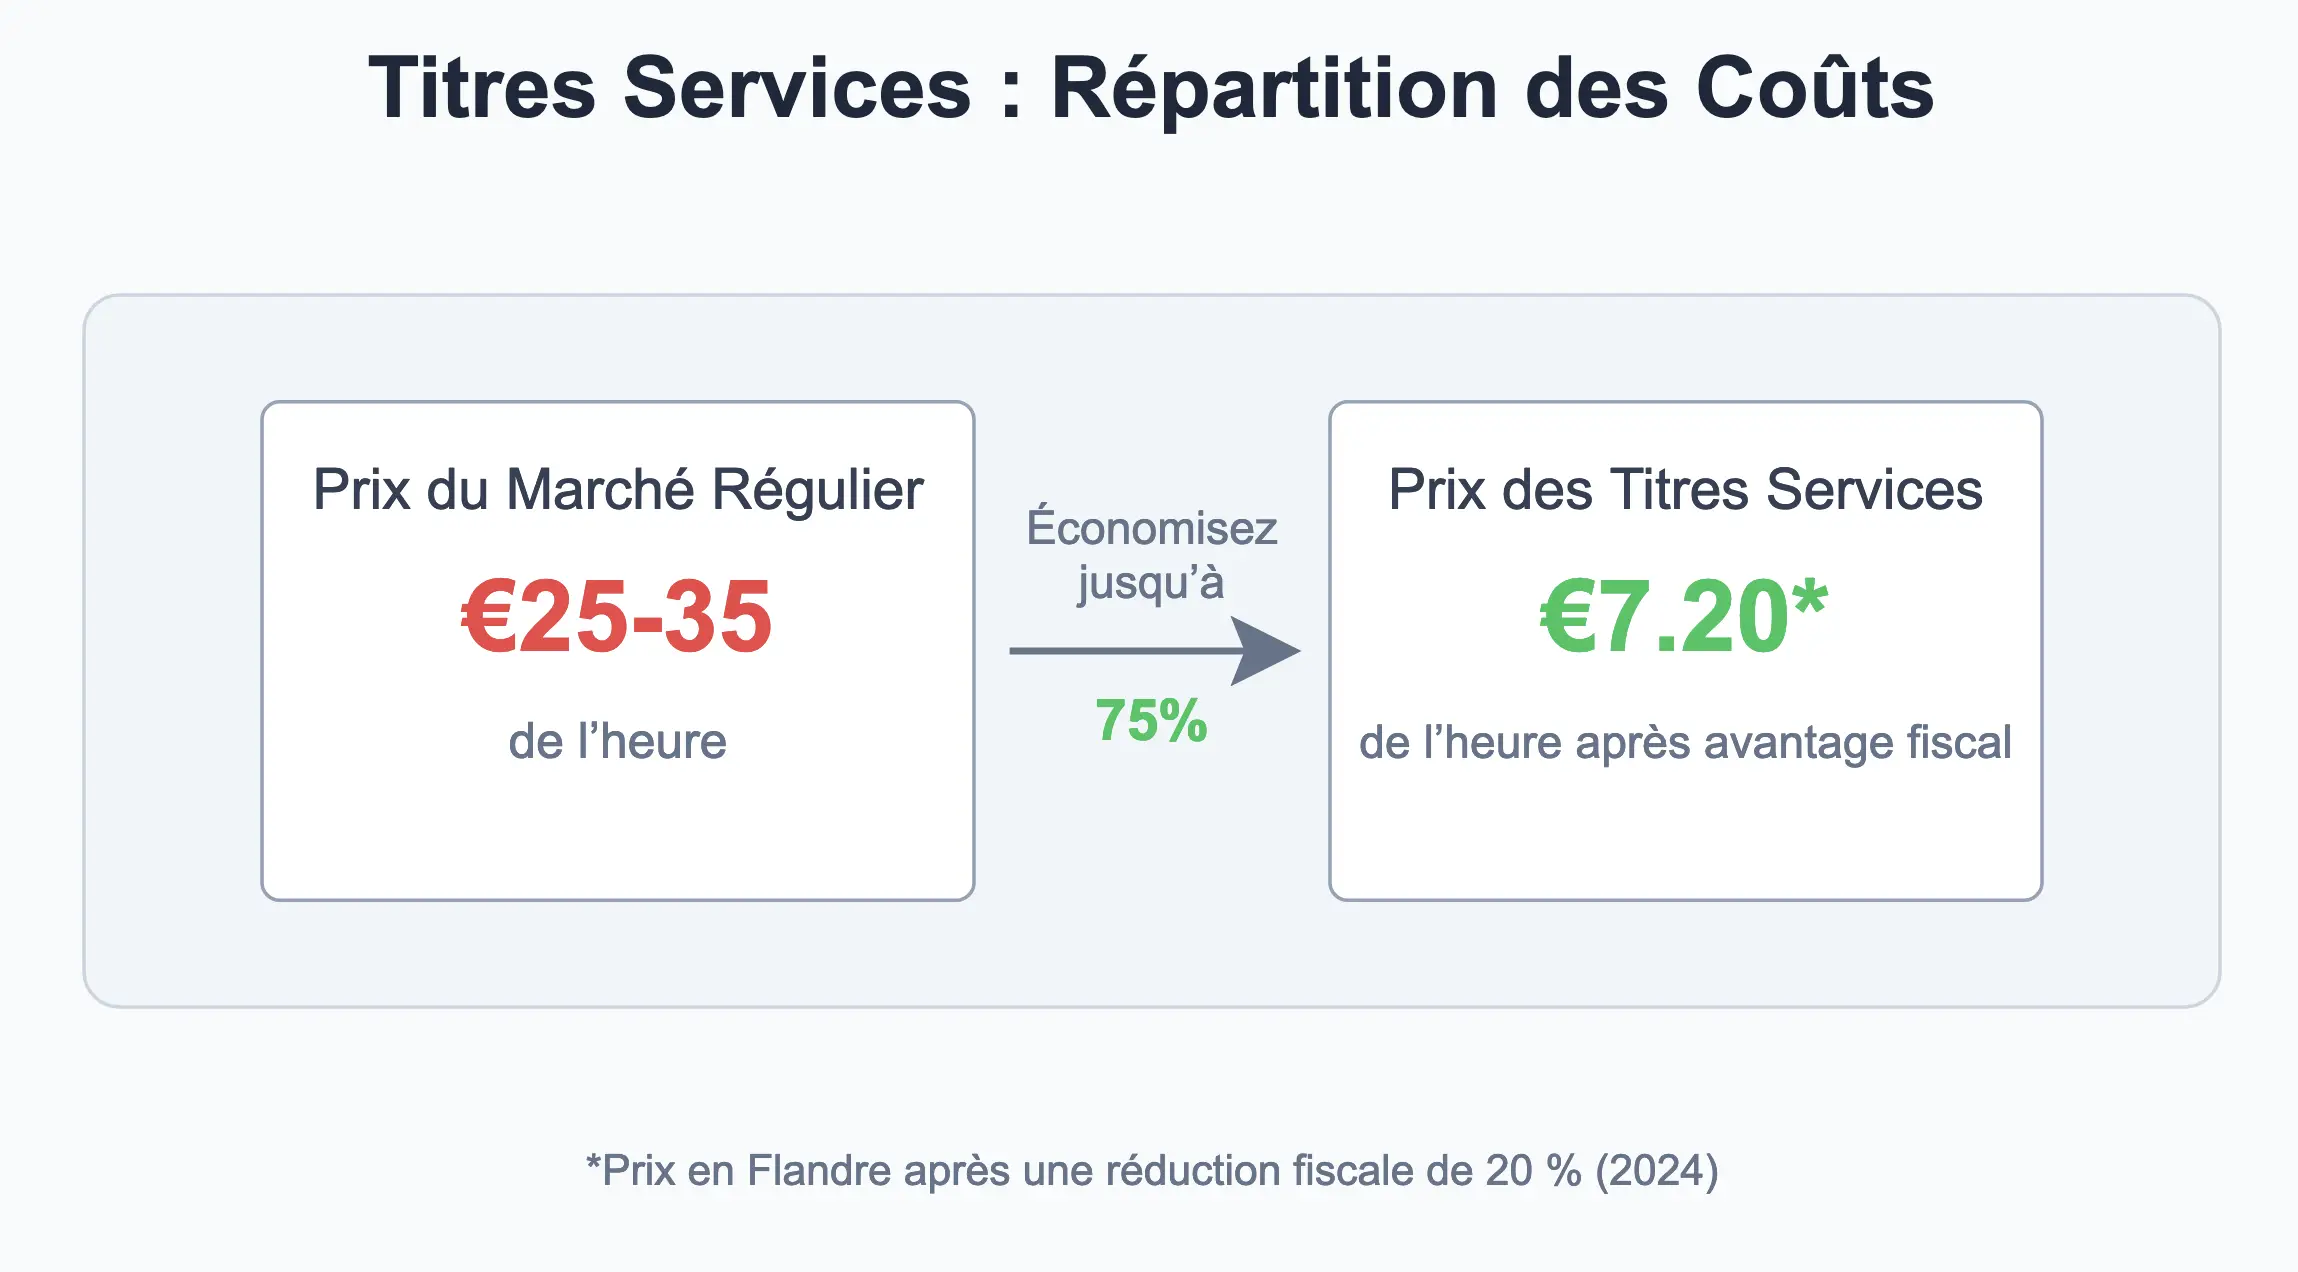The height and width of the screenshot is (1272, 2298).
Task: Click the 'Titres Services' words in the title
Action: 670,88
